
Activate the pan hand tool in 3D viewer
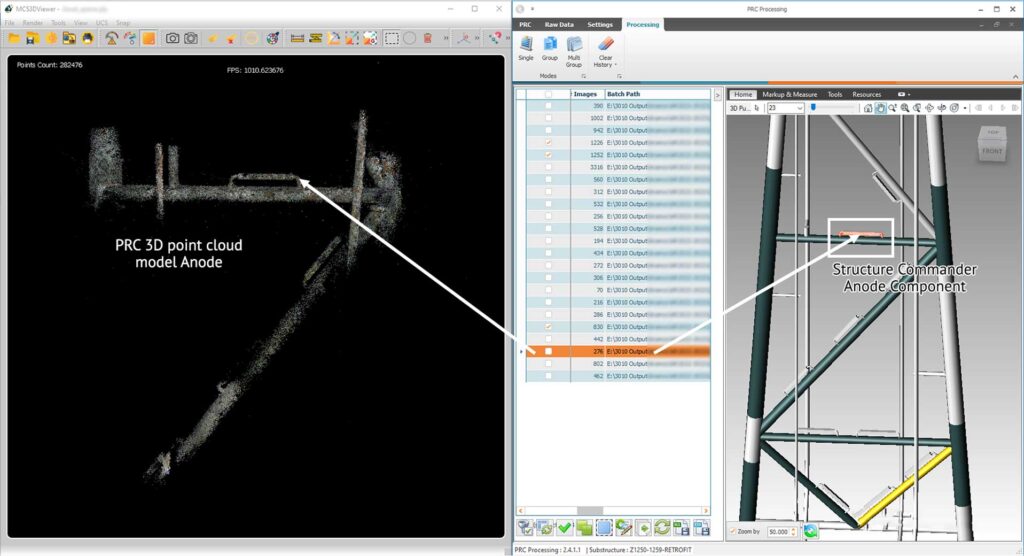pyautogui.click(x=880, y=108)
